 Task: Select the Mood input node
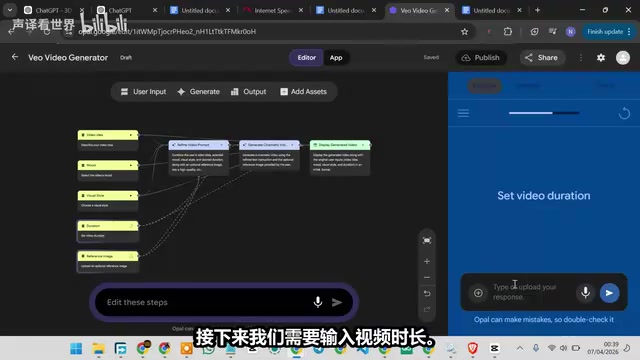pos(108,170)
